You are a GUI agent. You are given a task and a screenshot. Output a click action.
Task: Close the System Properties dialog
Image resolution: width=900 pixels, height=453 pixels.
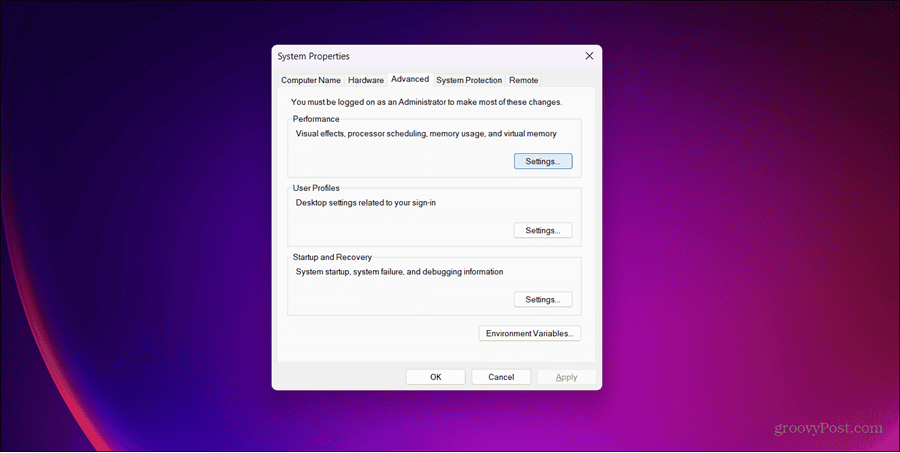coord(589,56)
